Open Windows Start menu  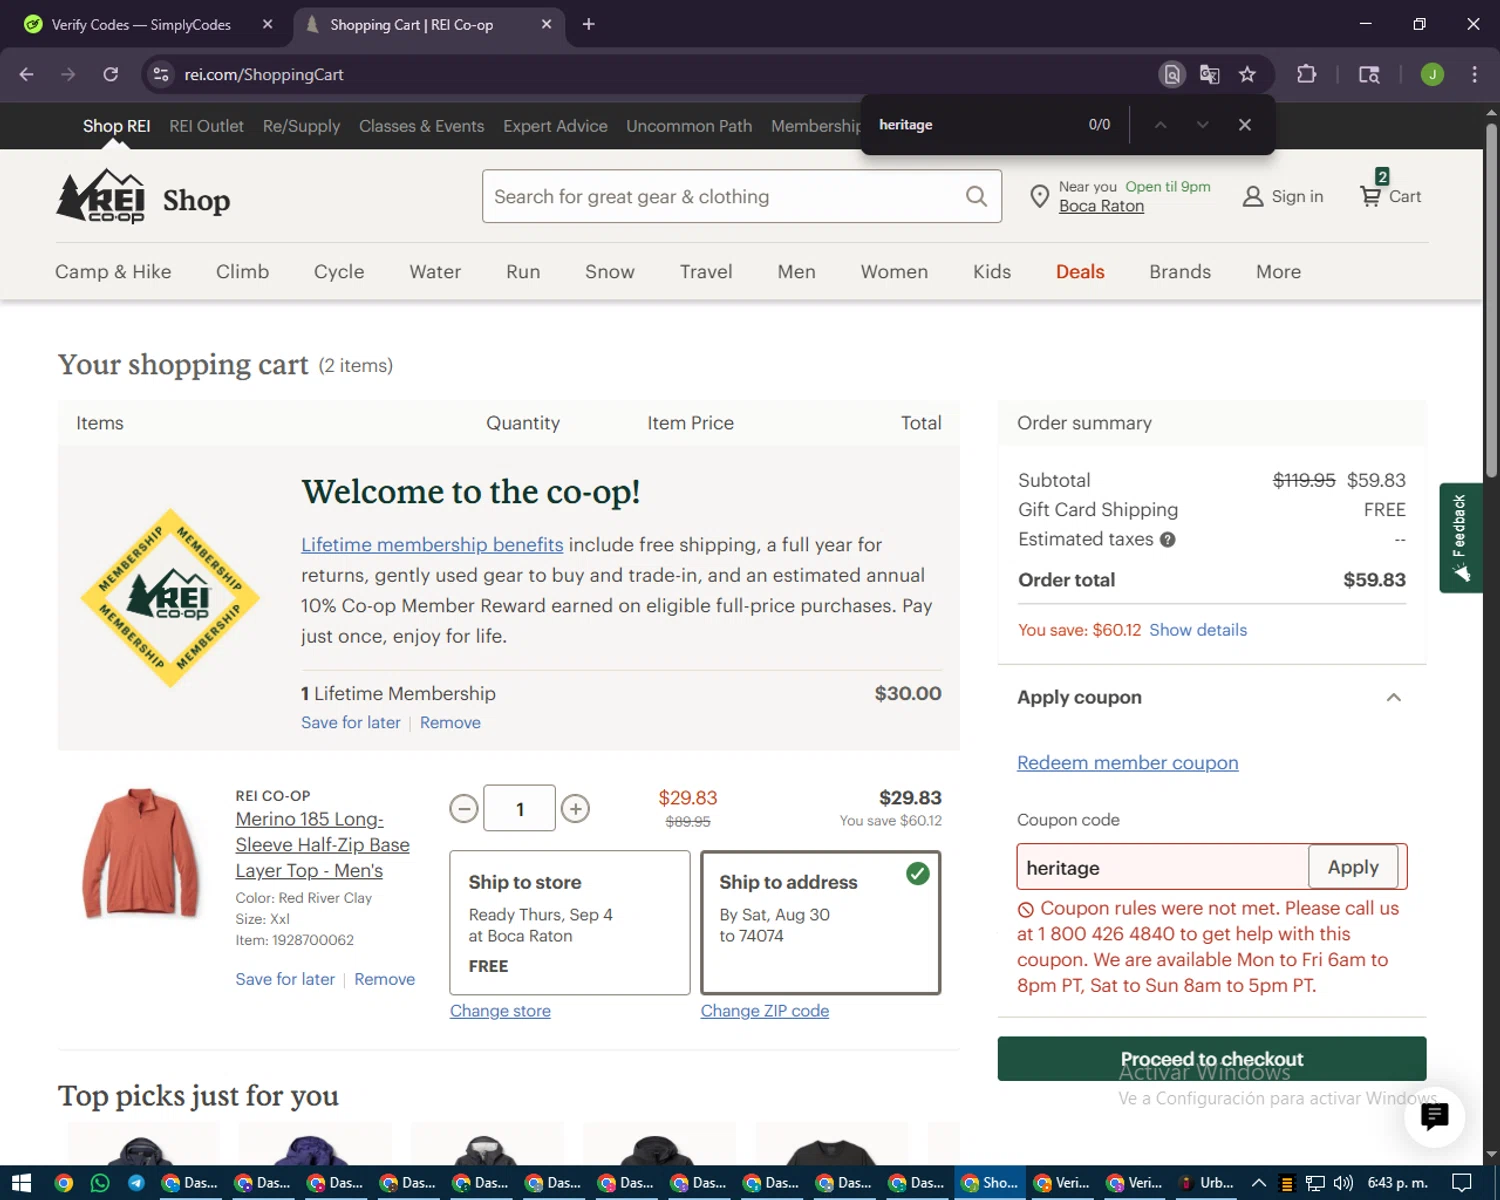point(21,1183)
